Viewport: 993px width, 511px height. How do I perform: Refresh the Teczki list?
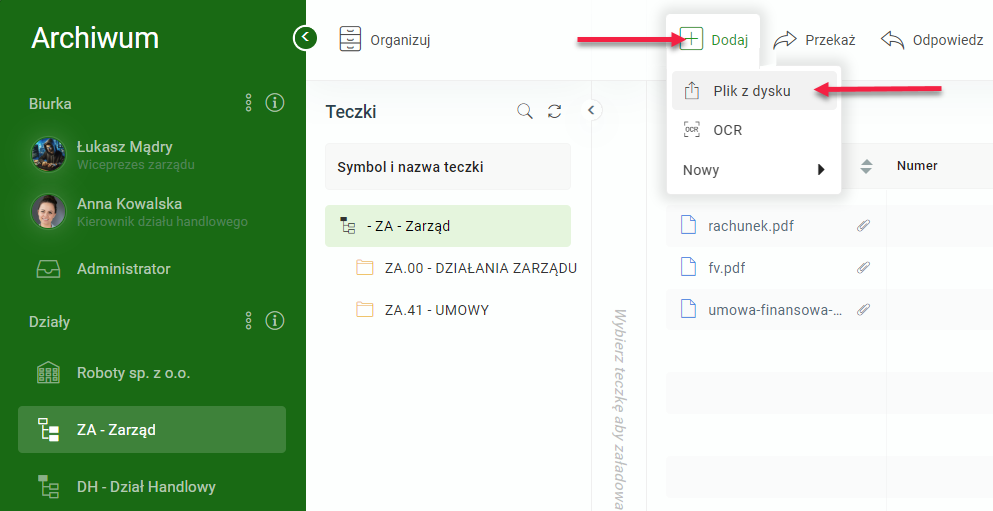tap(555, 111)
